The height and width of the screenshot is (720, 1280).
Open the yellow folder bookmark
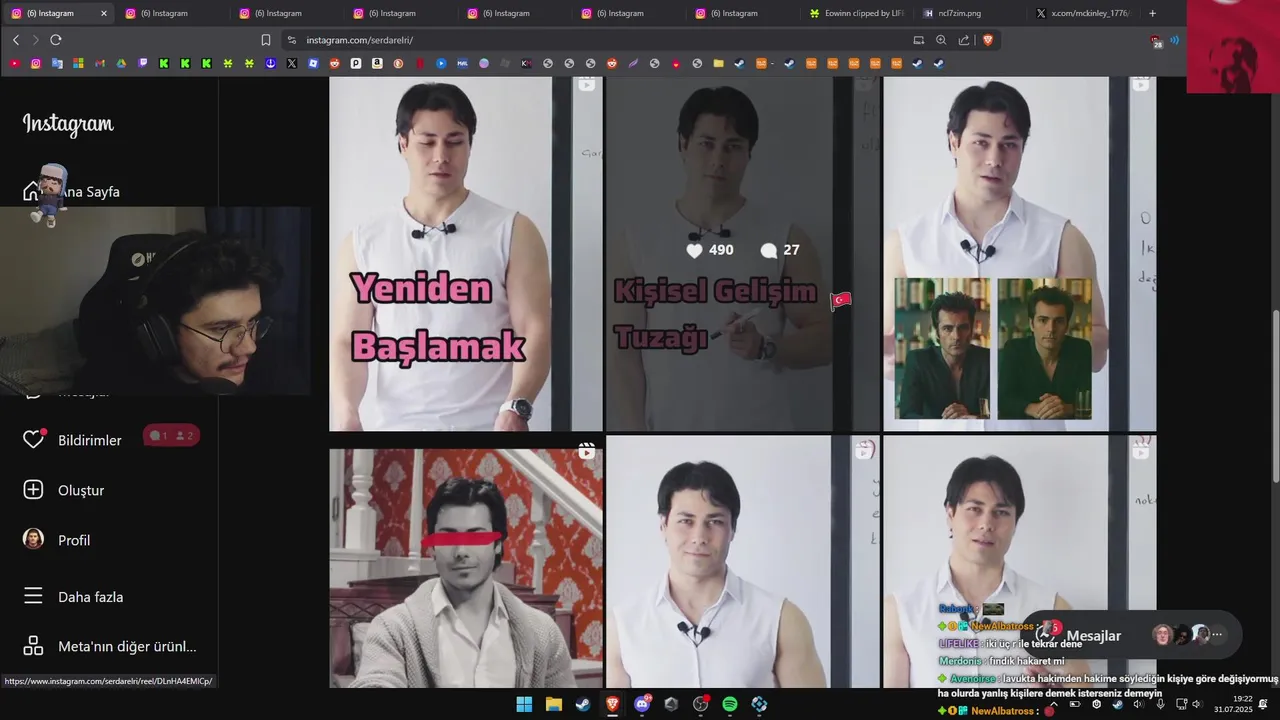(718, 63)
